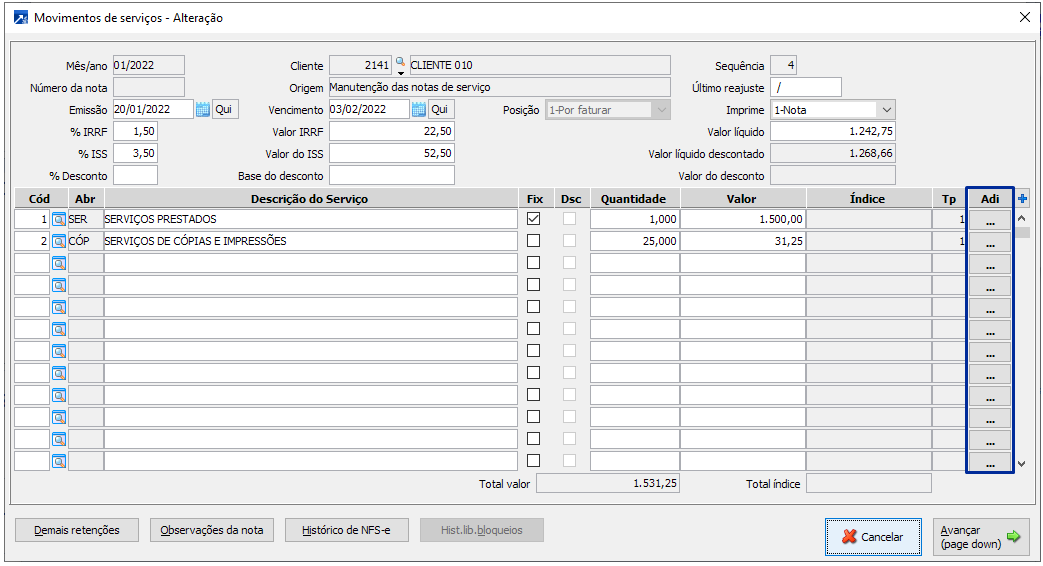Open Adi ellipsis for SERVIÇOS PRESTADOS row
The height and width of the screenshot is (566, 1043).
tap(990, 219)
